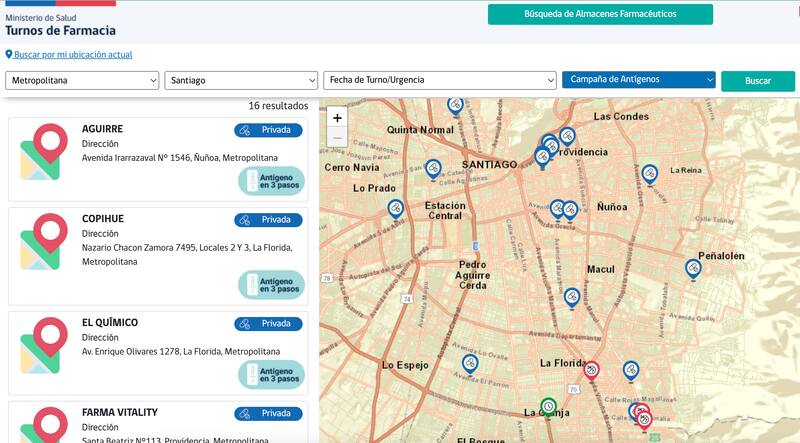The height and width of the screenshot is (443, 800).
Task: Click Antígeno en 3 pasos on AGUIRRE
Action: [x=271, y=181]
